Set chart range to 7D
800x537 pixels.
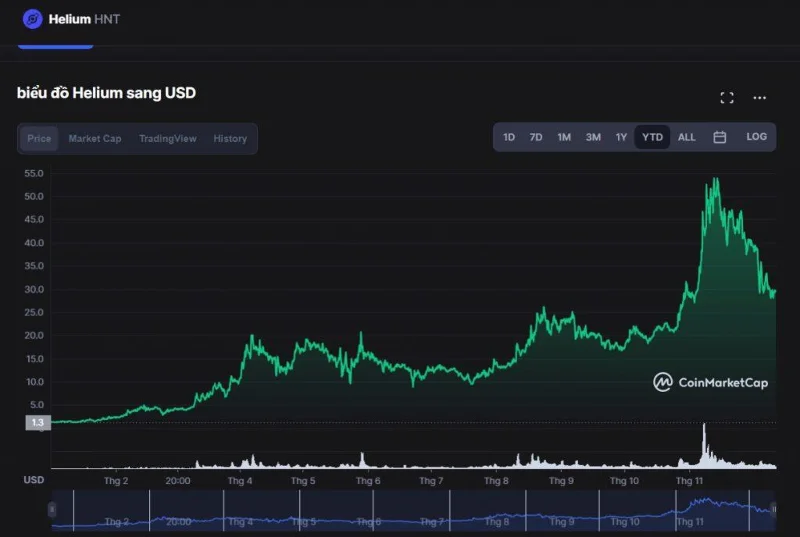coord(536,137)
